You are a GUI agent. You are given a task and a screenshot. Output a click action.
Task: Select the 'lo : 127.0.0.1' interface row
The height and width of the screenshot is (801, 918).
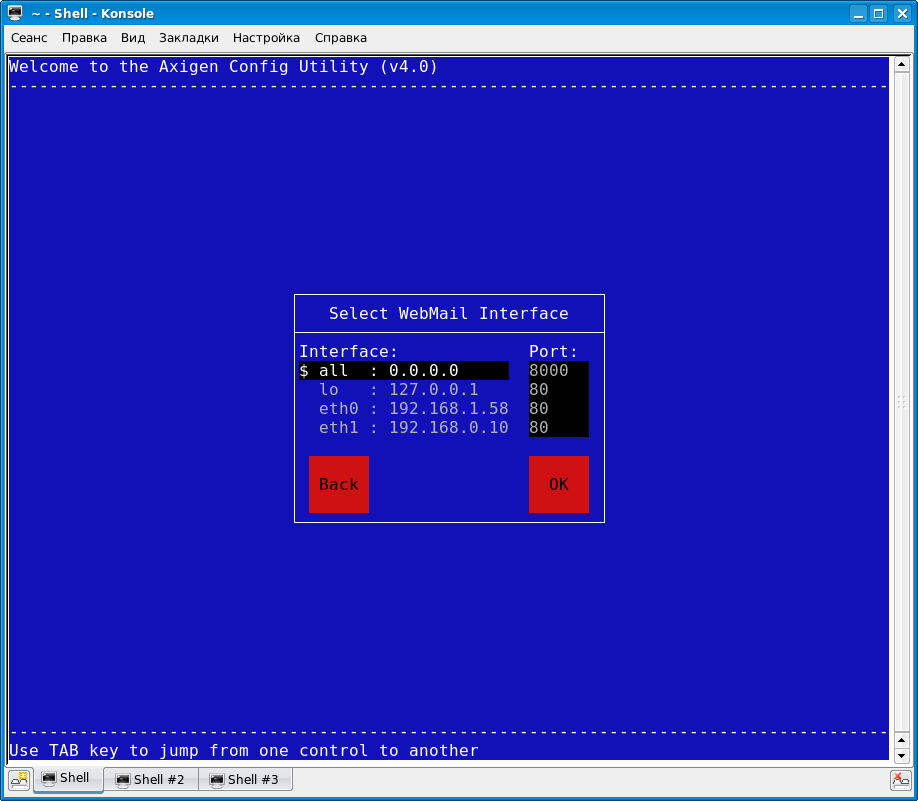coord(404,389)
